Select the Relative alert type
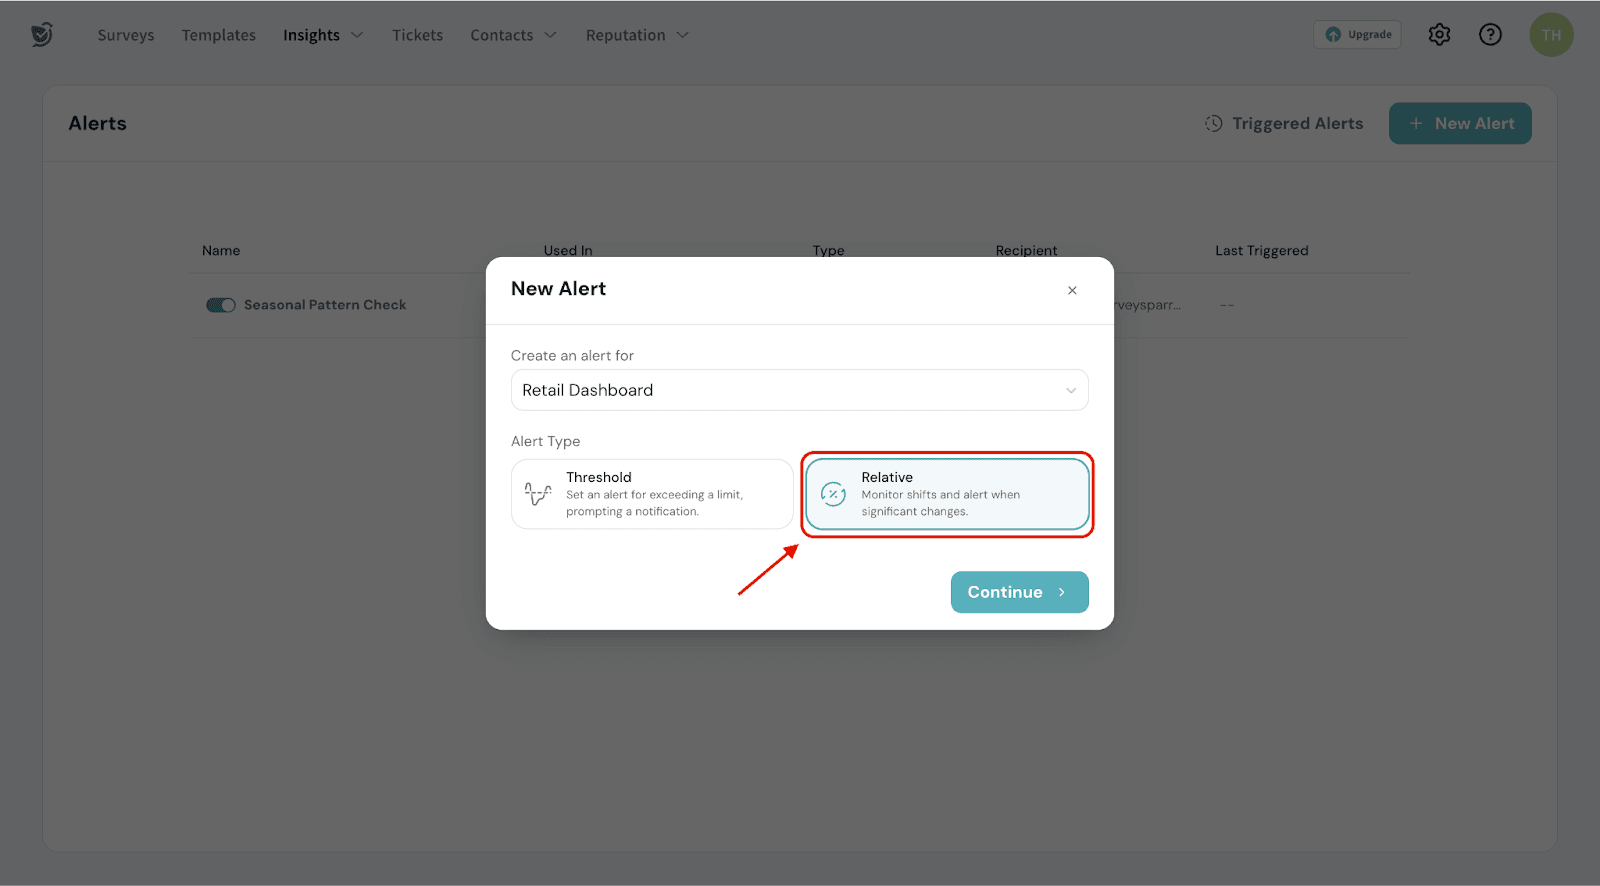This screenshot has height=886, width=1600. tap(946, 494)
